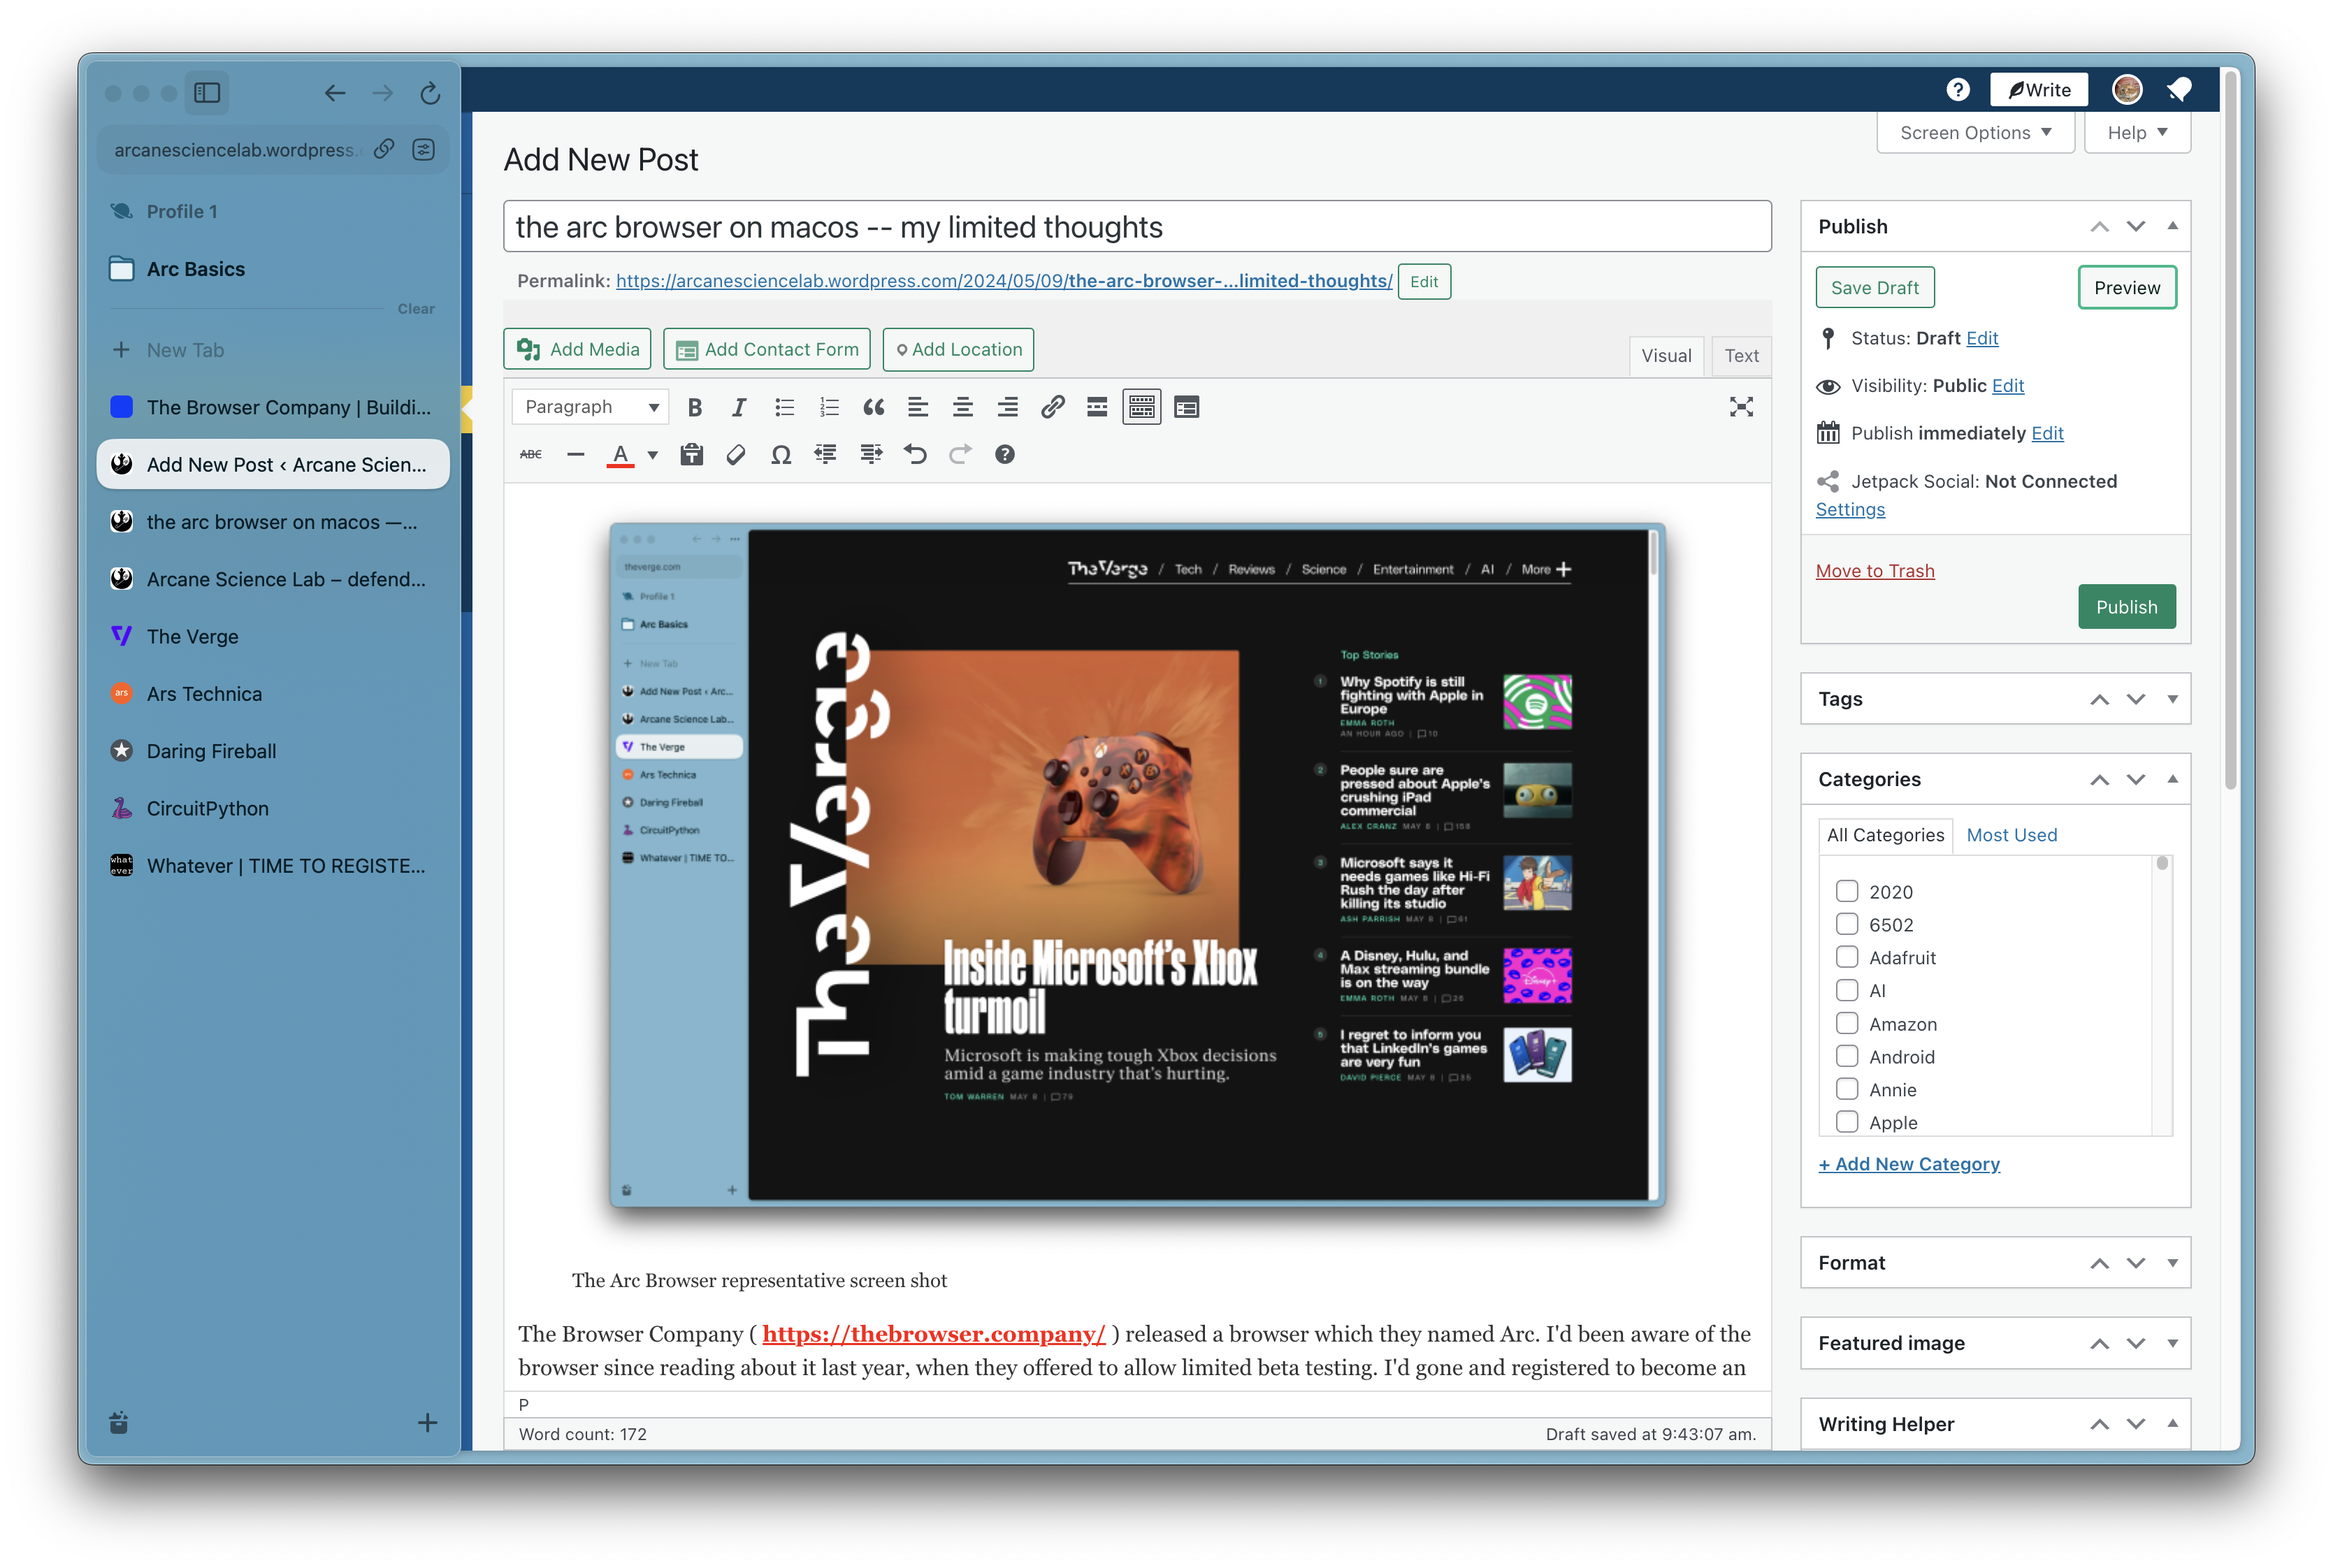Open the text color picker arrow

coord(653,455)
